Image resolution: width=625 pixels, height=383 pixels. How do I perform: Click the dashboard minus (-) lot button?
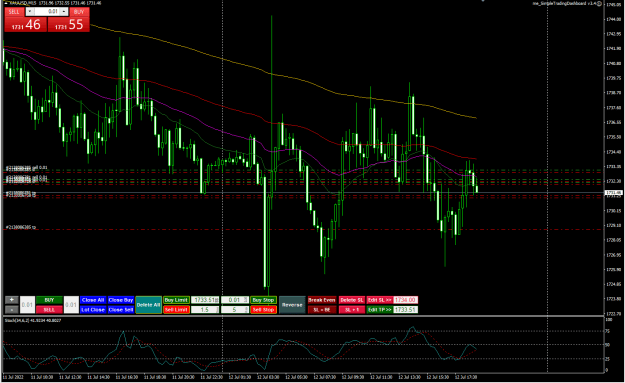point(12,310)
